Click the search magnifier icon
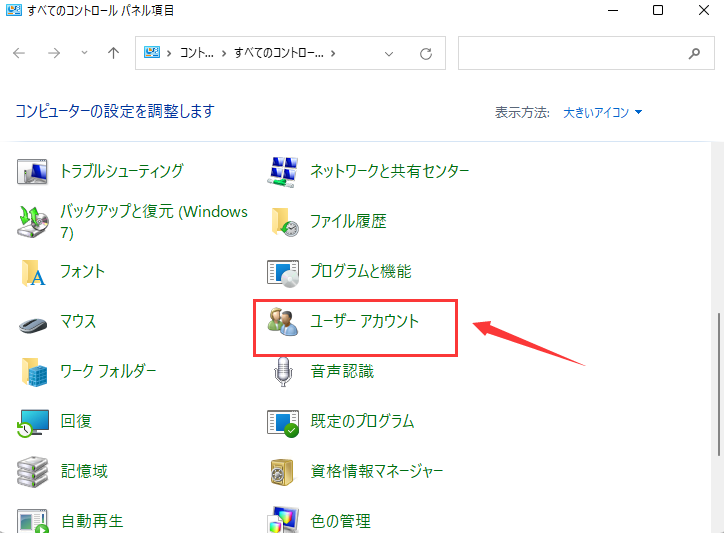The height and width of the screenshot is (533, 724). (x=694, y=54)
